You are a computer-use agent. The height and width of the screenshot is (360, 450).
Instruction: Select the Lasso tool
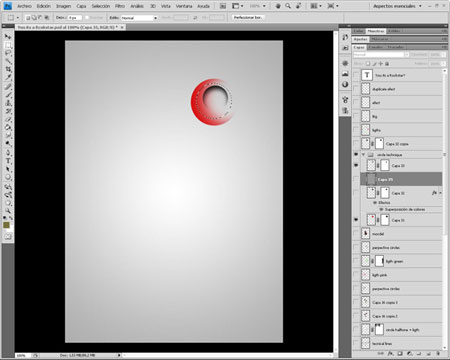click(8, 53)
